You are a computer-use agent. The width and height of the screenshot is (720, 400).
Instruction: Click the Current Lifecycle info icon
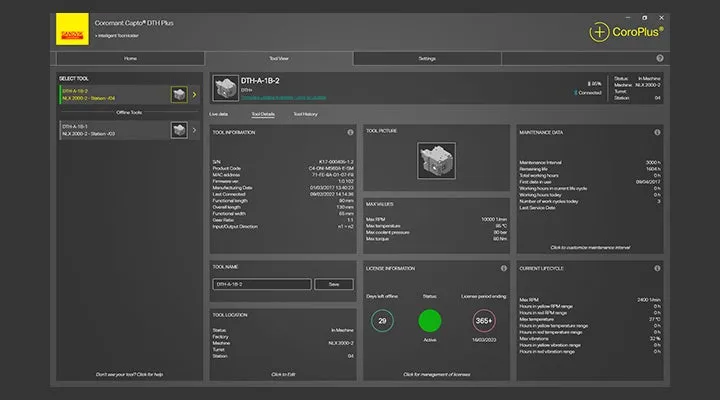click(657, 268)
